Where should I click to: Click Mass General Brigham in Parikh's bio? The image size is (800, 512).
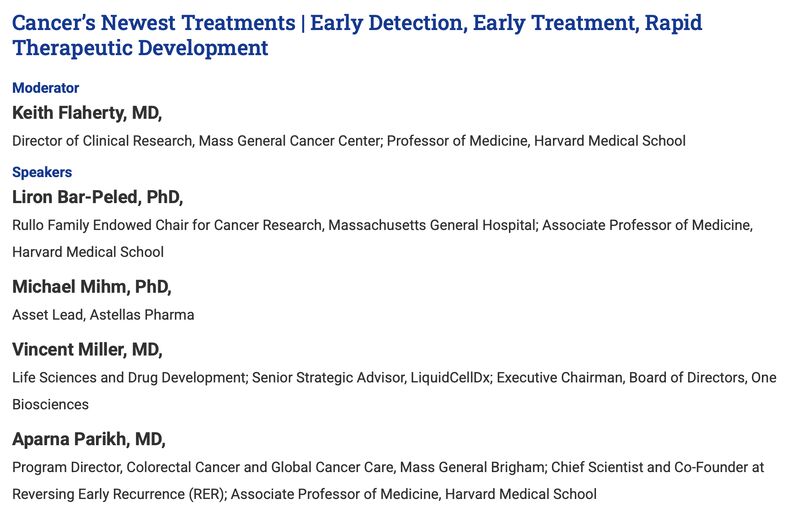pyautogui.click(x=472, y=467)
